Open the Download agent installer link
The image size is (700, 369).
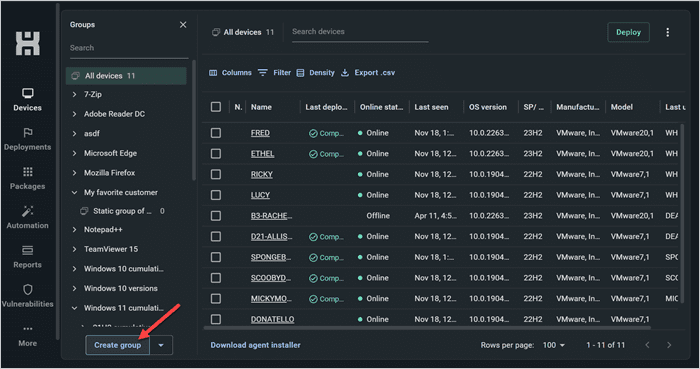255,345
